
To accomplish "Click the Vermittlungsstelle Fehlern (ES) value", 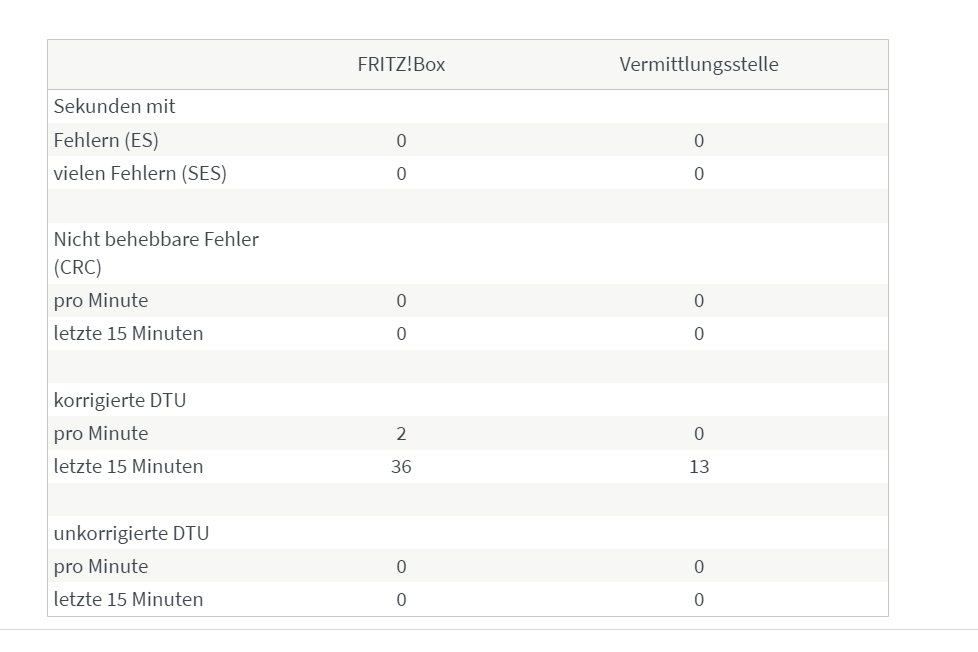I will pyautogui.click(x=699, y=140).
